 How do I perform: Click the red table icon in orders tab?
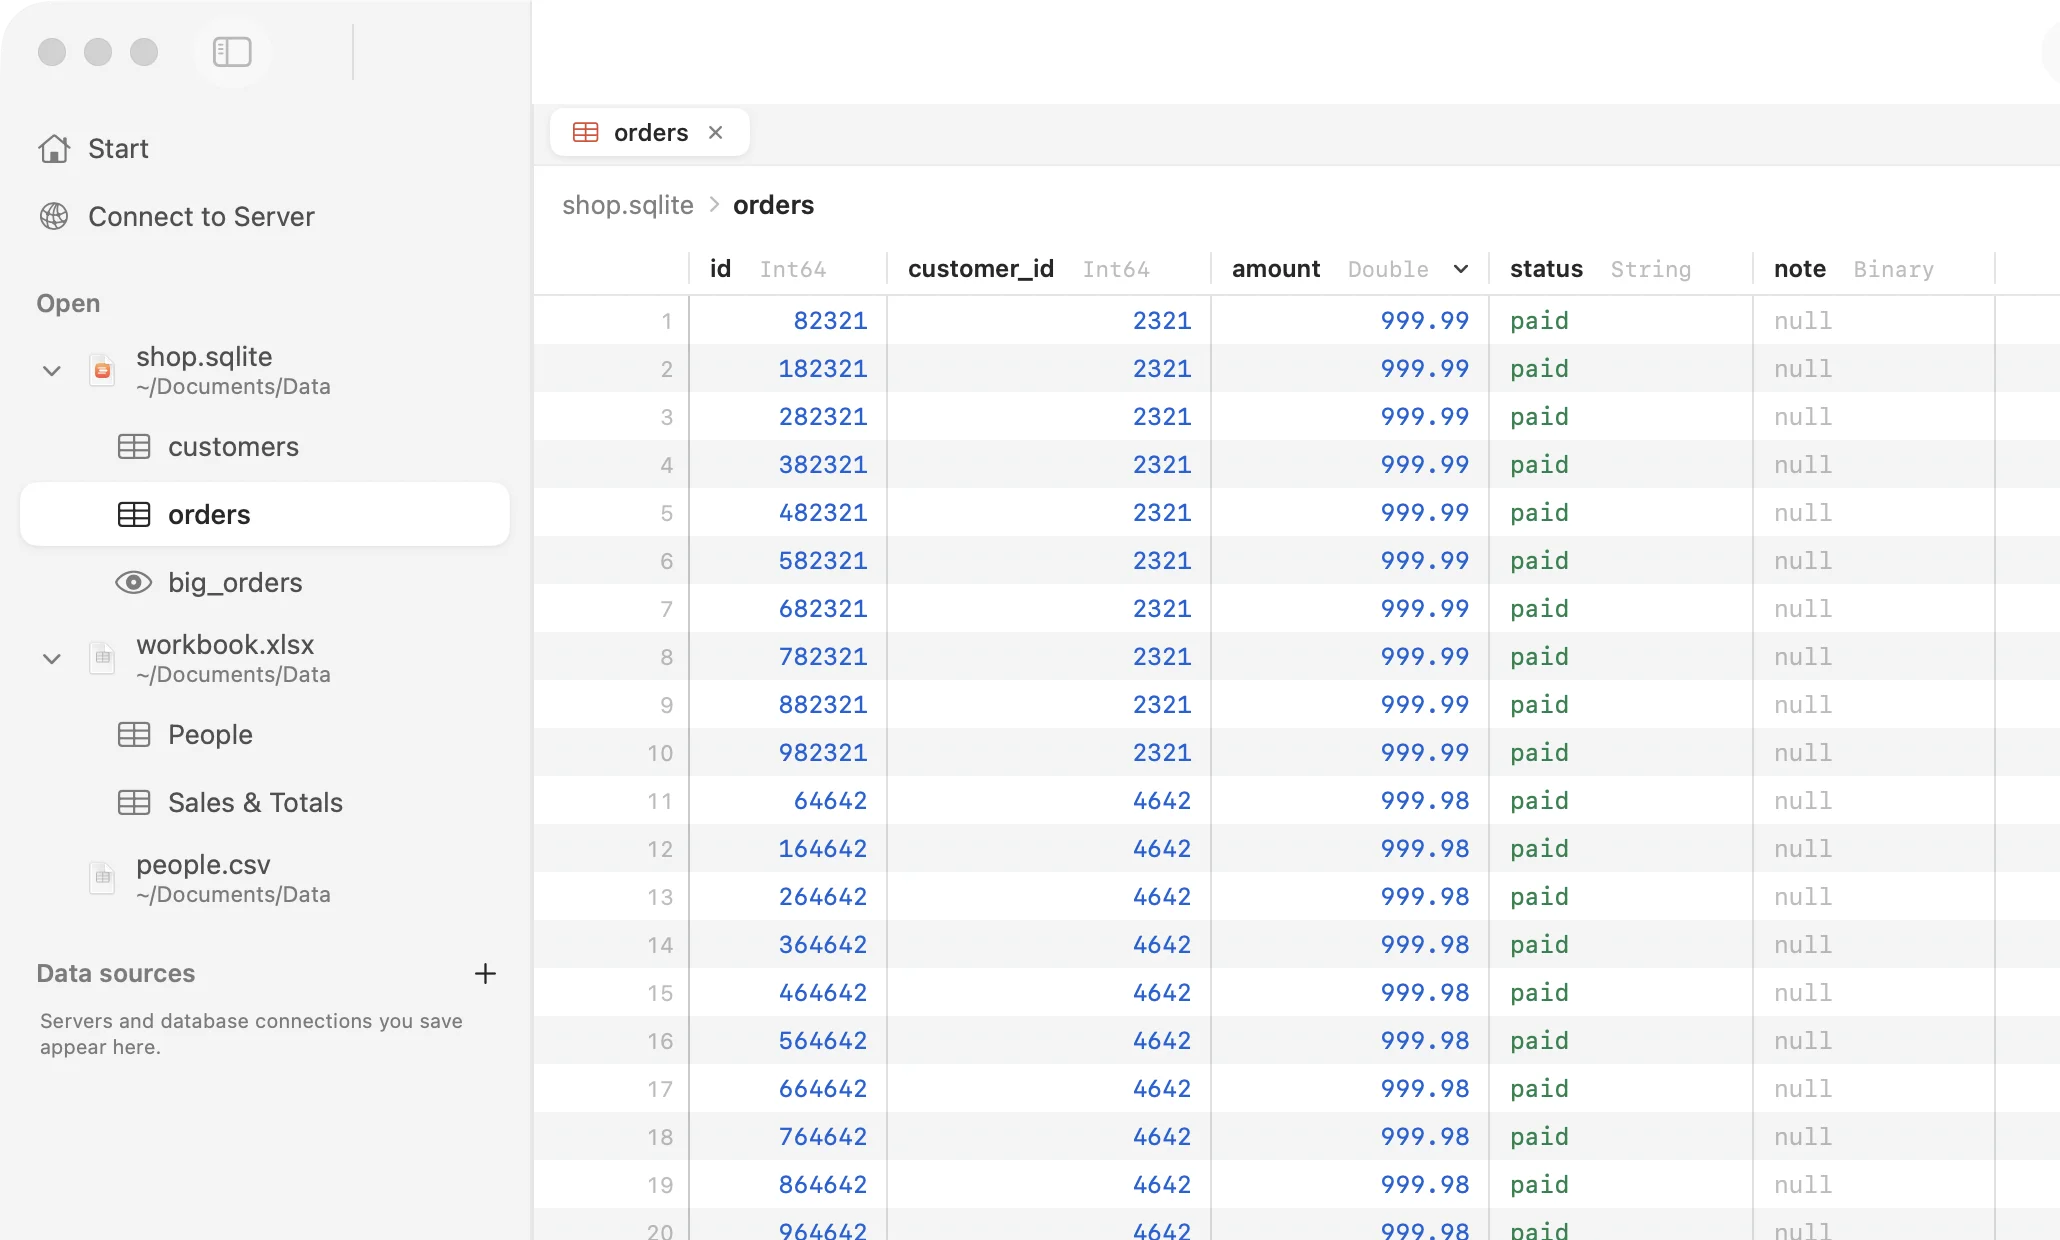tap(586, 132)
